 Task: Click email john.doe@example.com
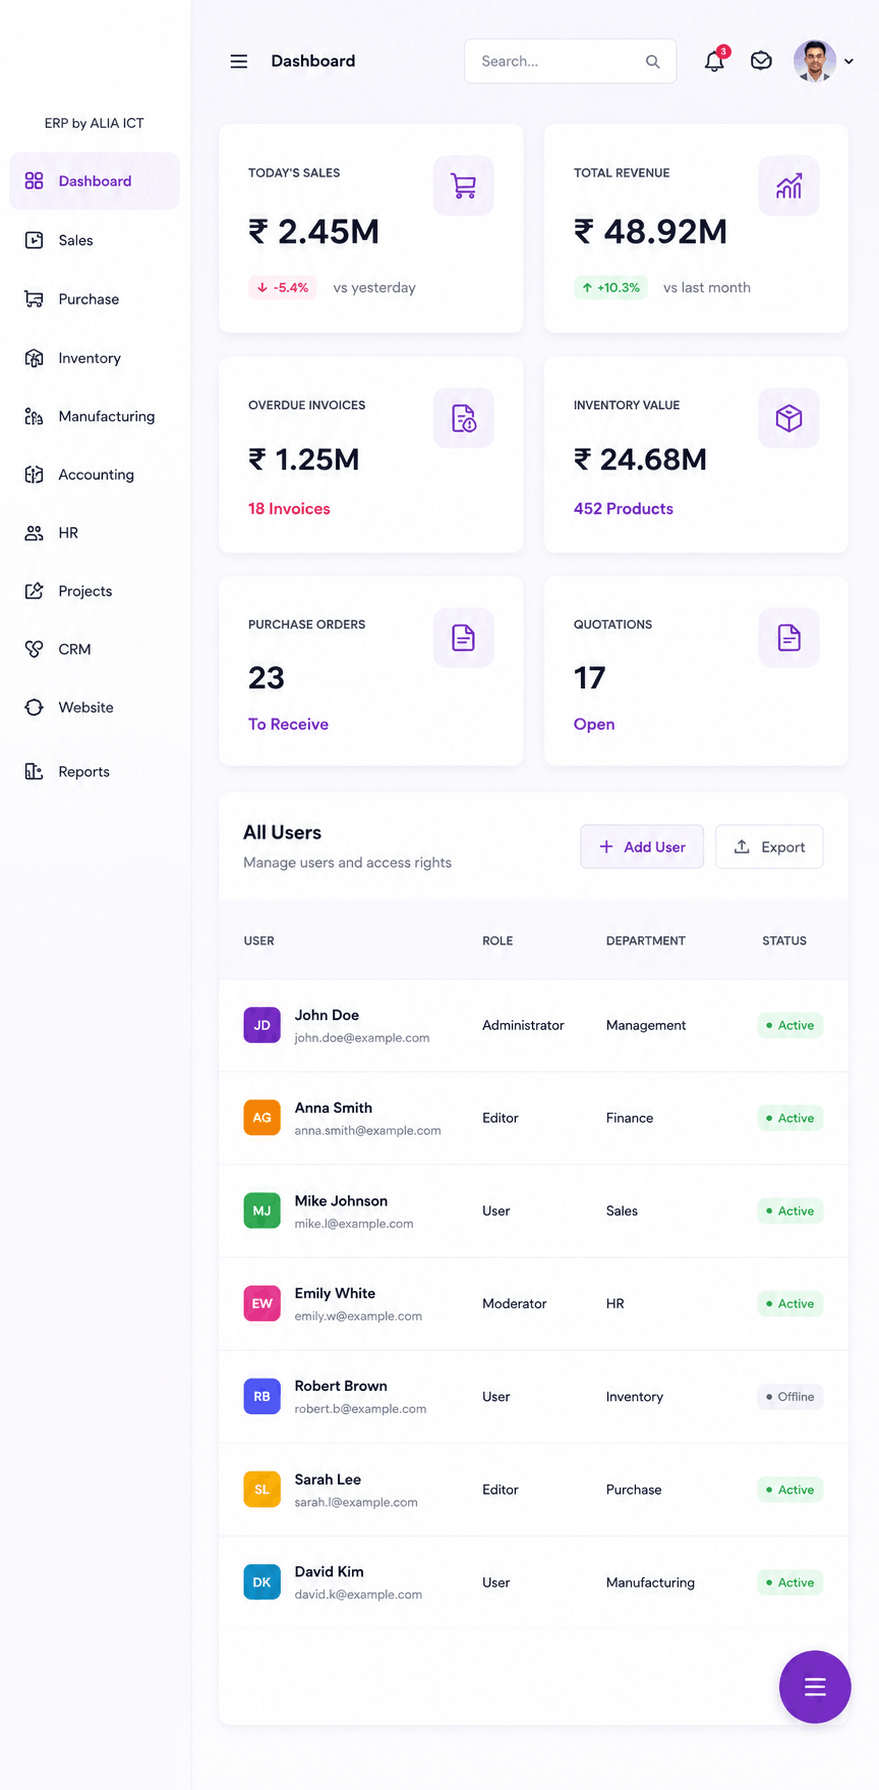point(362,1038)
